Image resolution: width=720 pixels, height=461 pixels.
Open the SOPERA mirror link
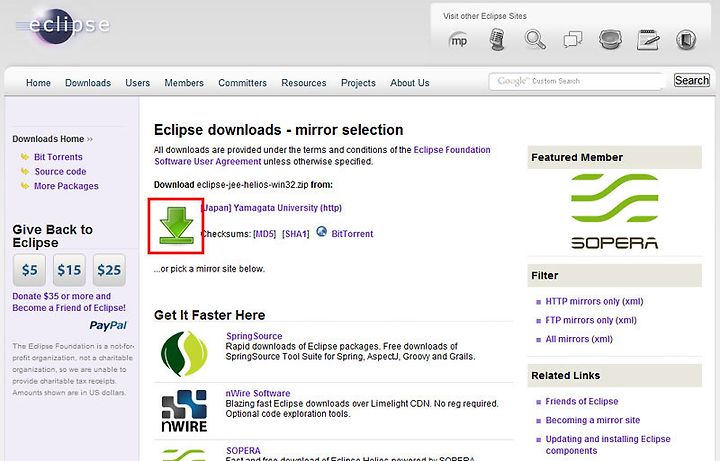point(243,450)
